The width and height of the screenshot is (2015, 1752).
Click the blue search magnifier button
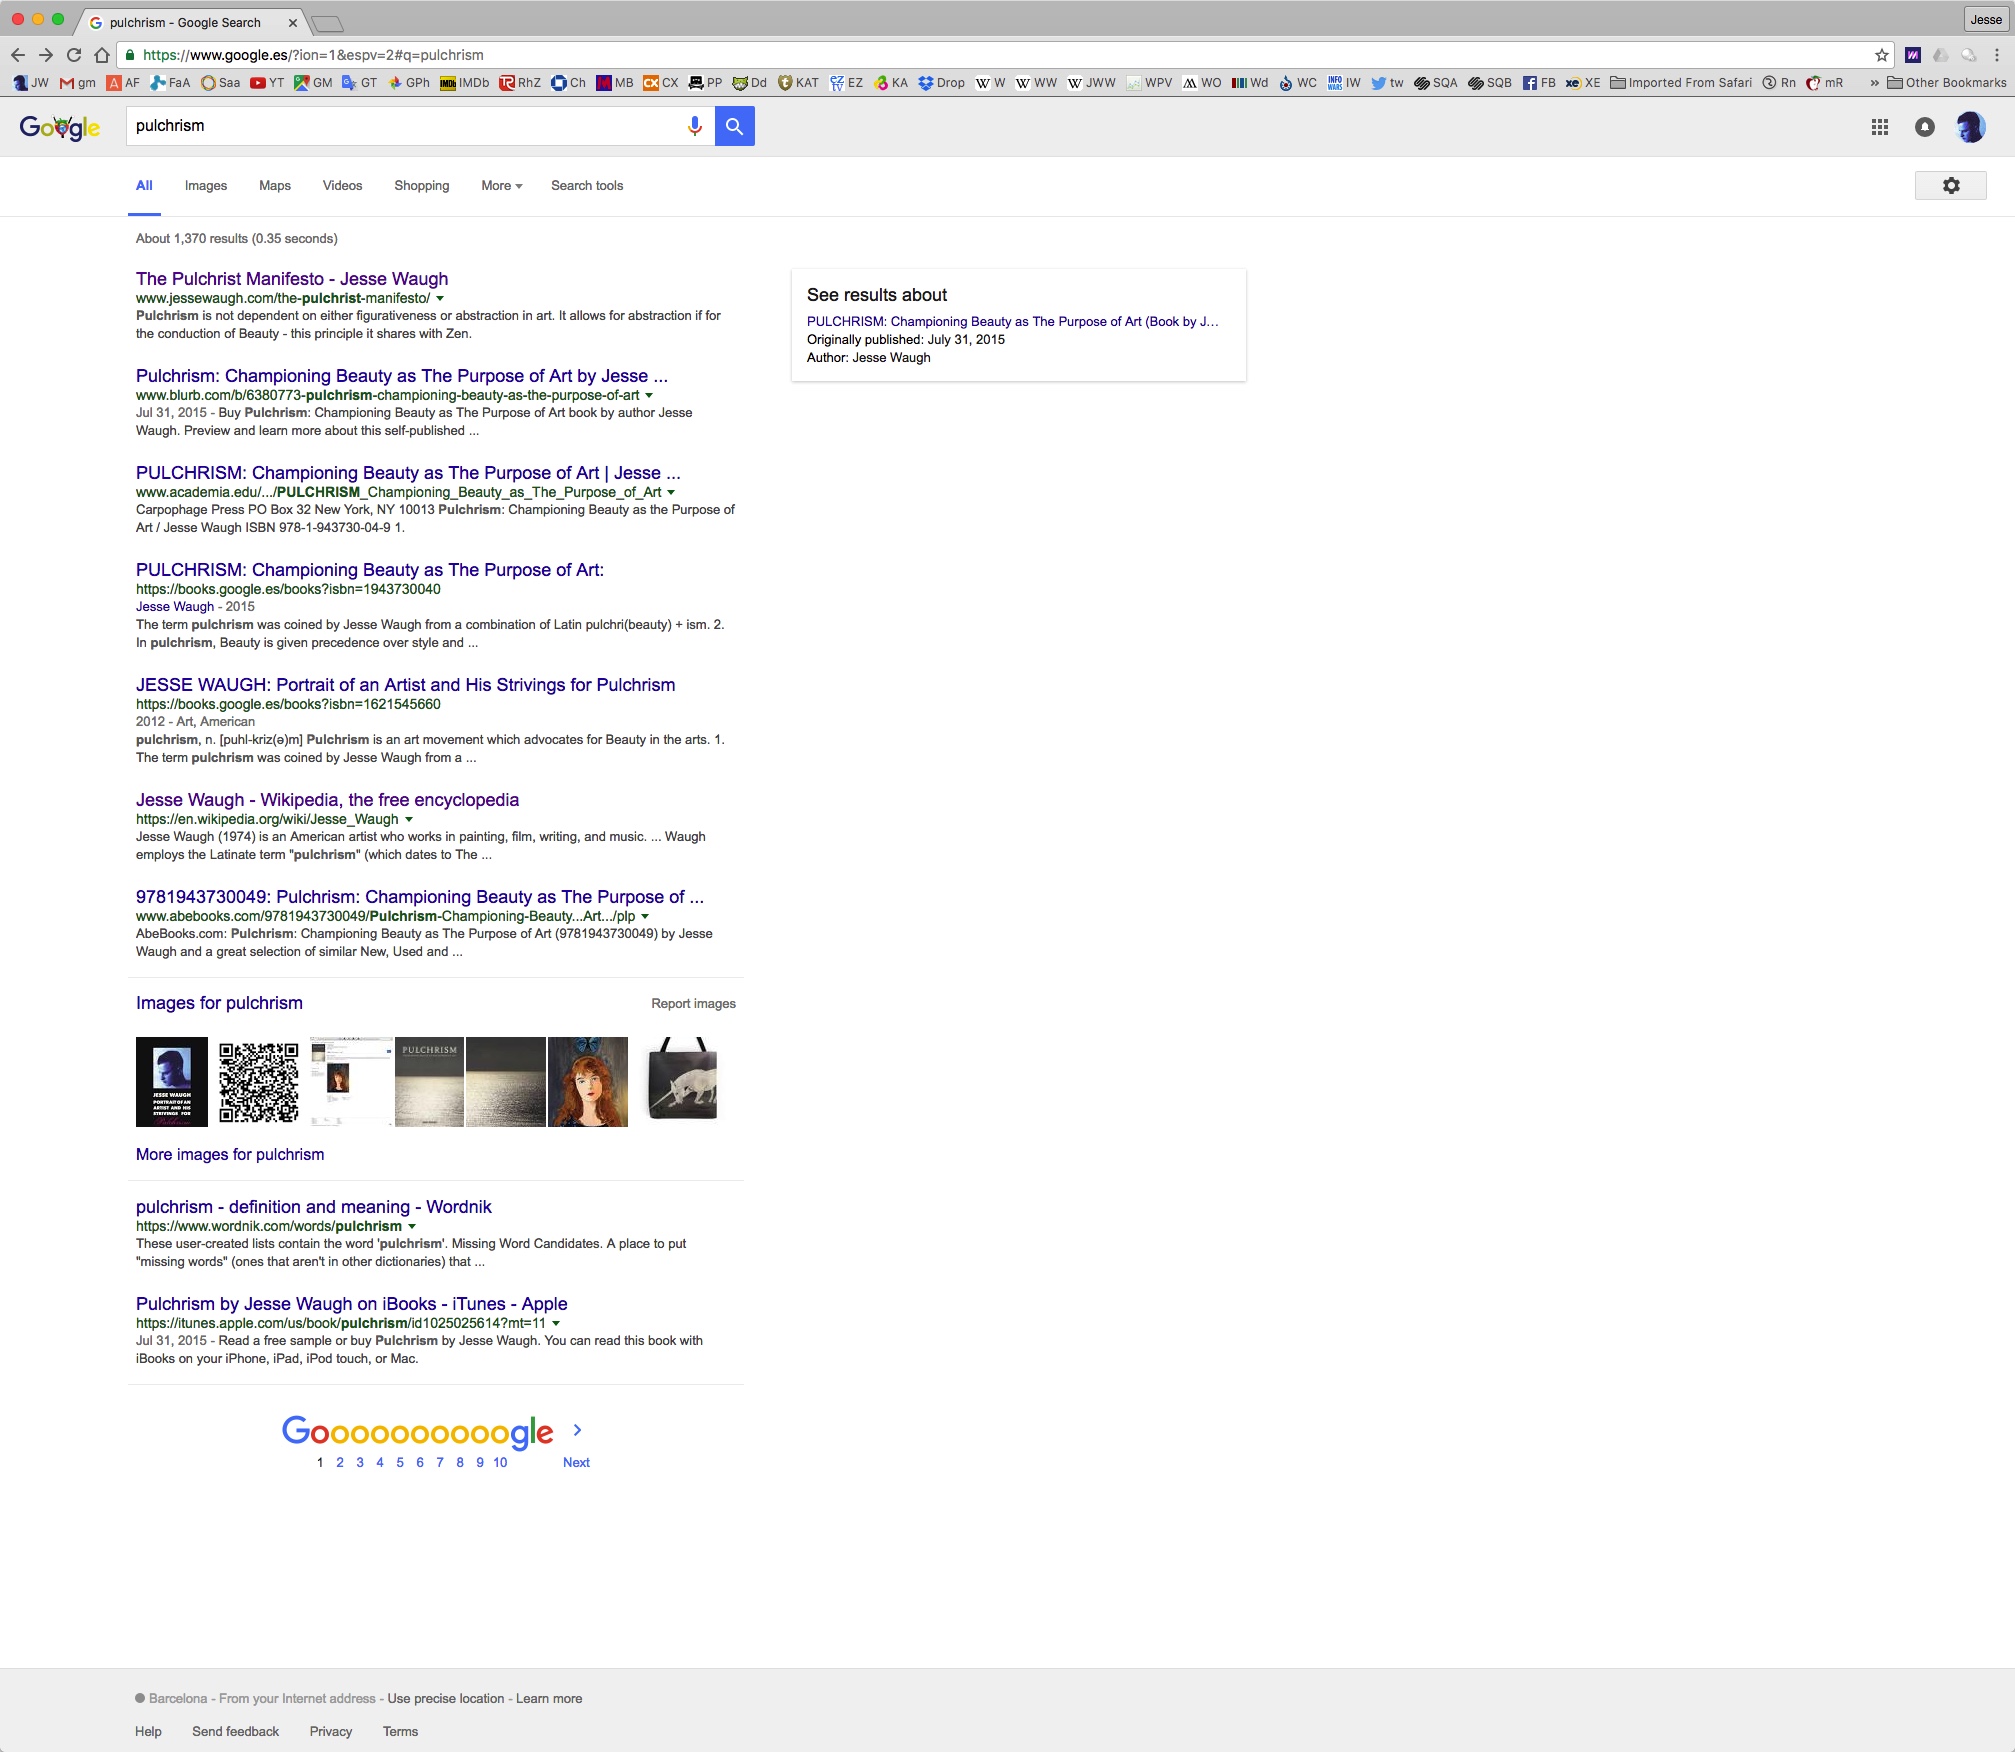click(735, 126)
